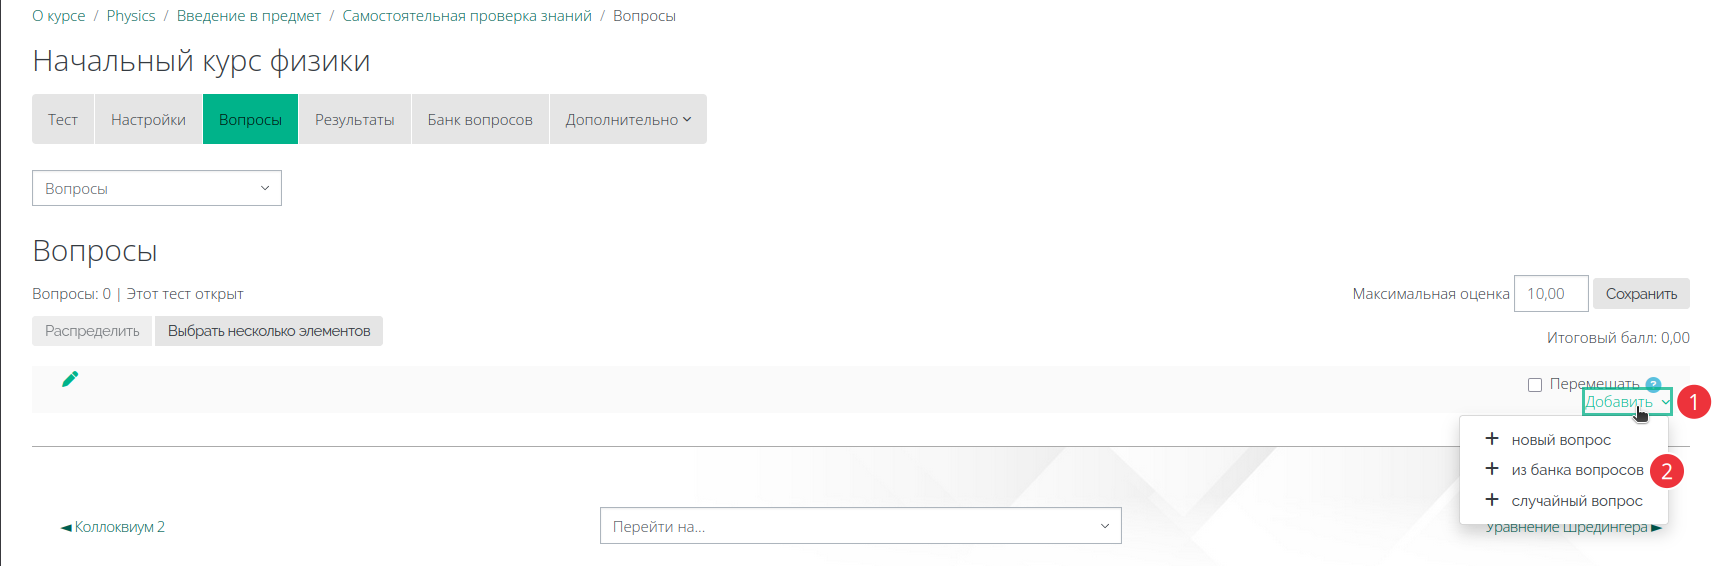
Task: Click the Physics breadcrumb link
Action: pyautogui.click(x=131, y=16)
